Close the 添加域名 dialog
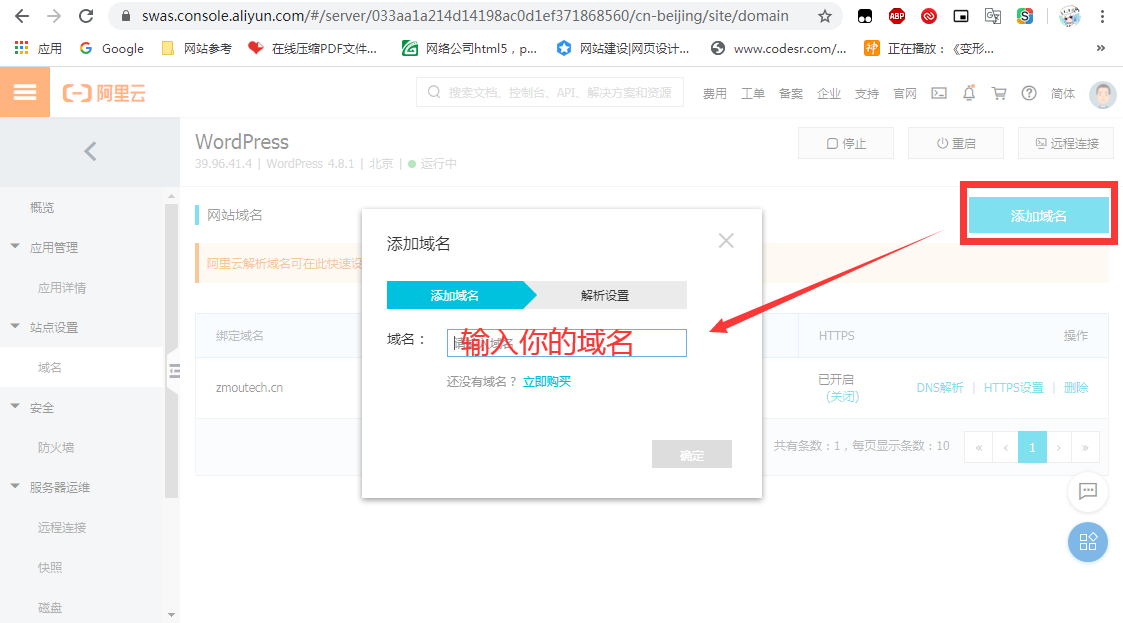 pos(726,241)
